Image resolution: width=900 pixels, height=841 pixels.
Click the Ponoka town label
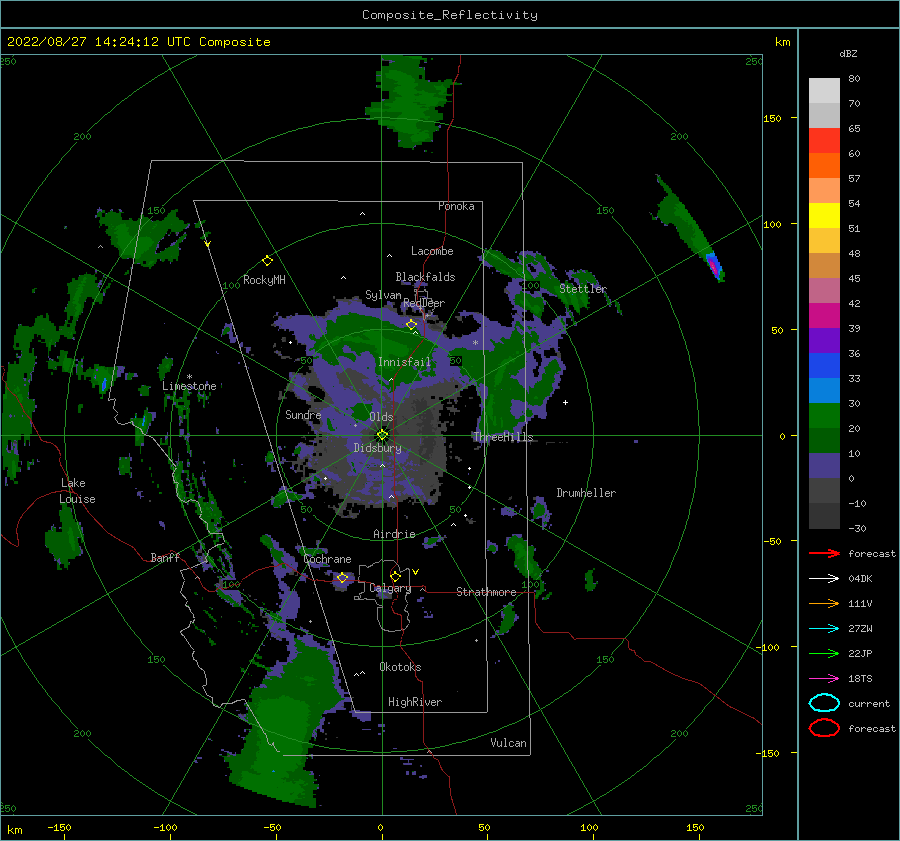(x=456, y=206)
